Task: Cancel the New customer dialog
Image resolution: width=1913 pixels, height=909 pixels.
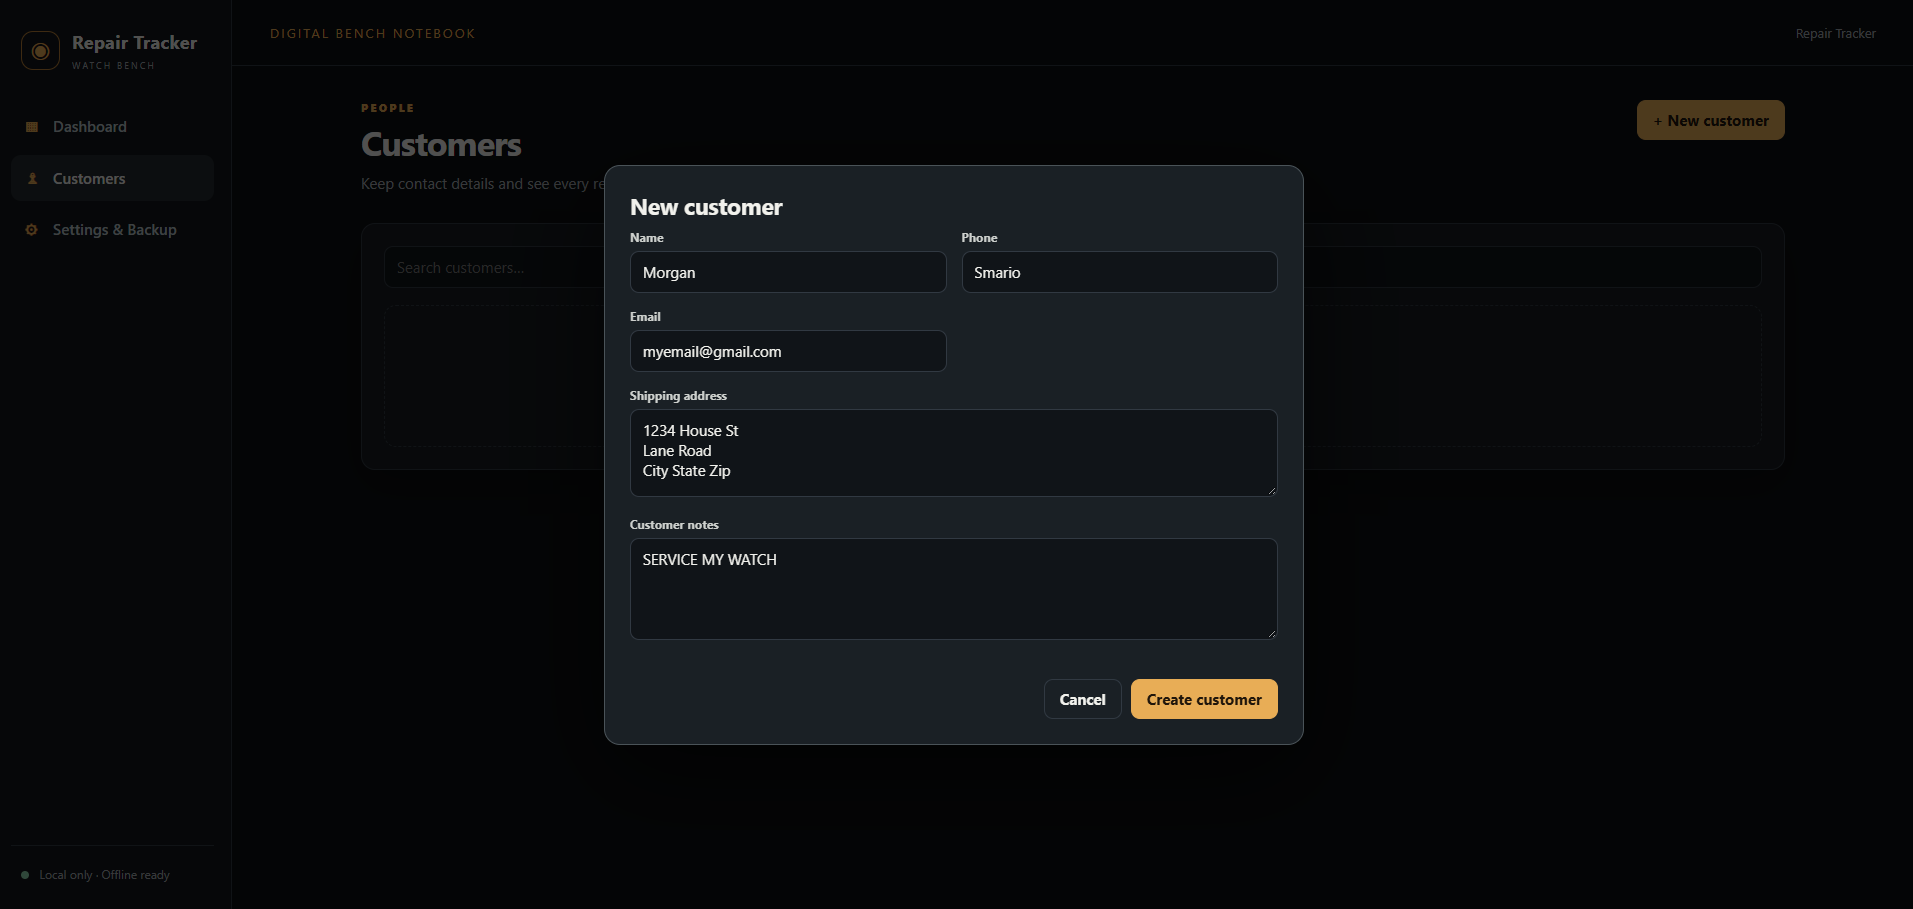Action: [1082, 699]
